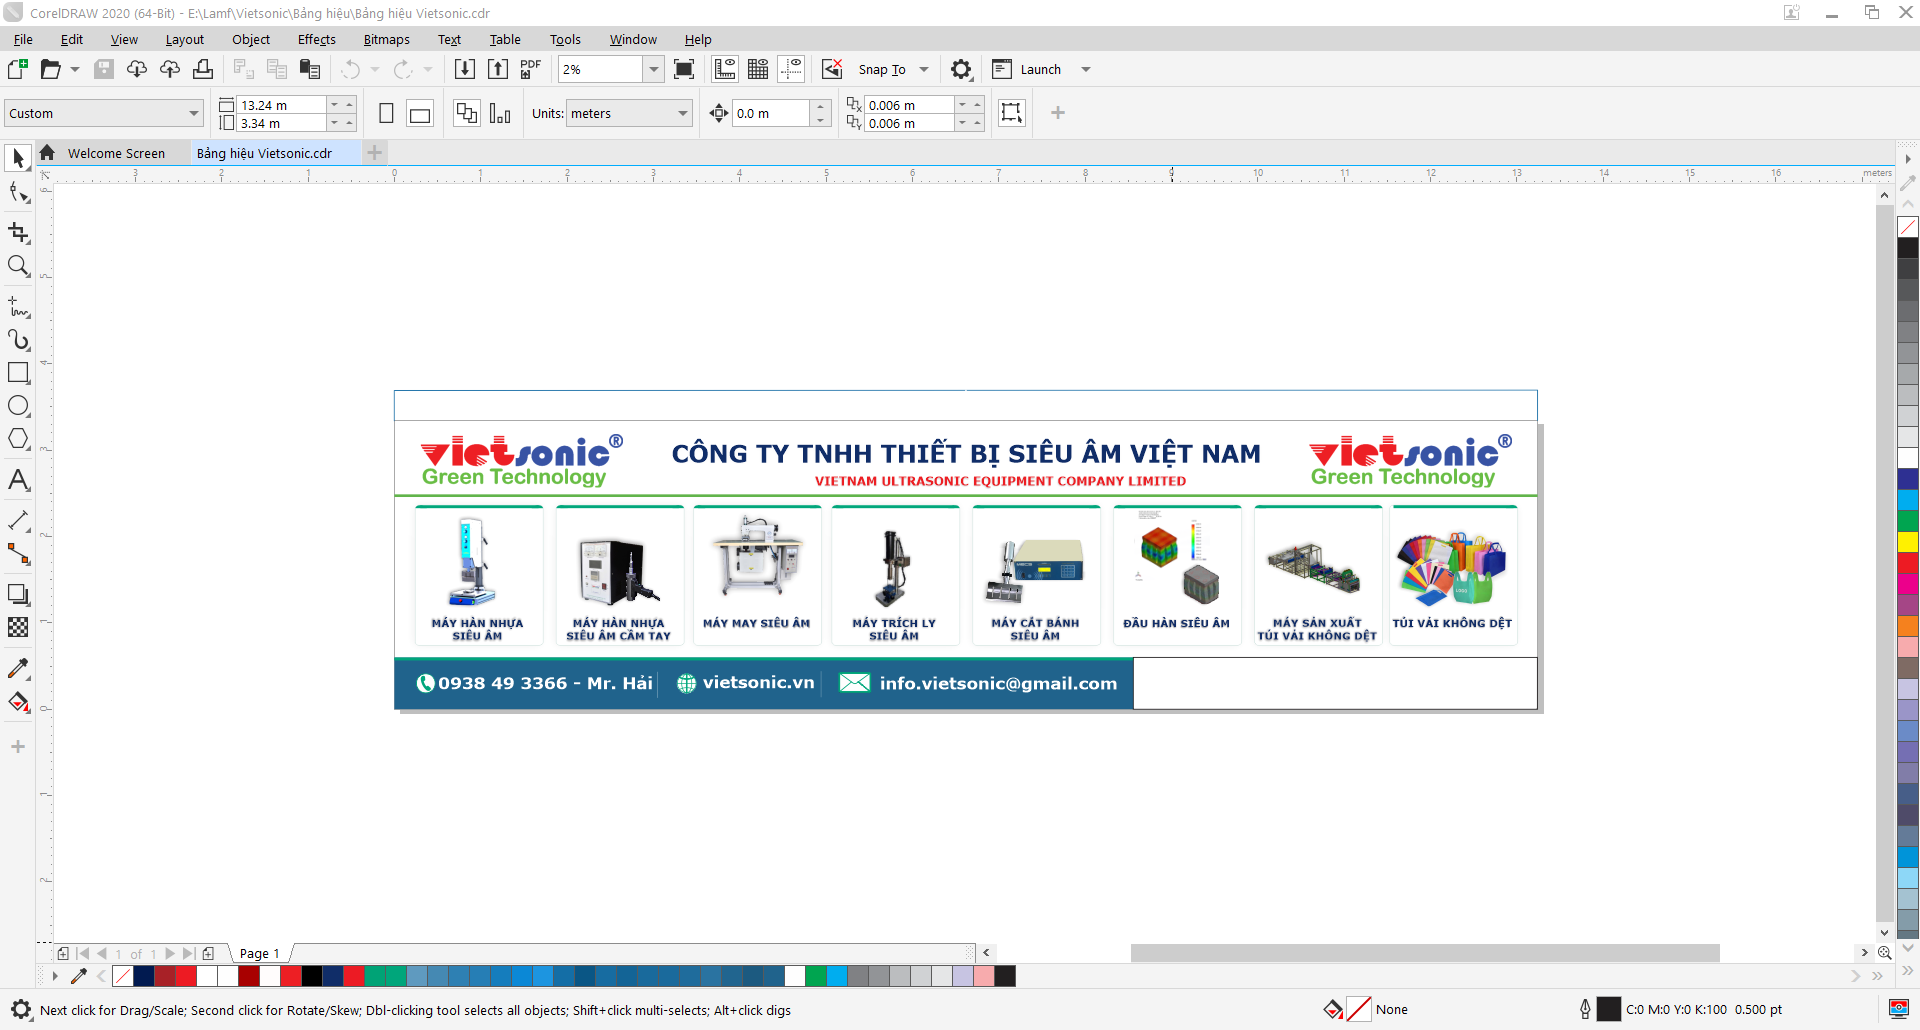The image size is (1920, 1030).
Task: Select the Rectangle tool
Action: tap(18, 373)
